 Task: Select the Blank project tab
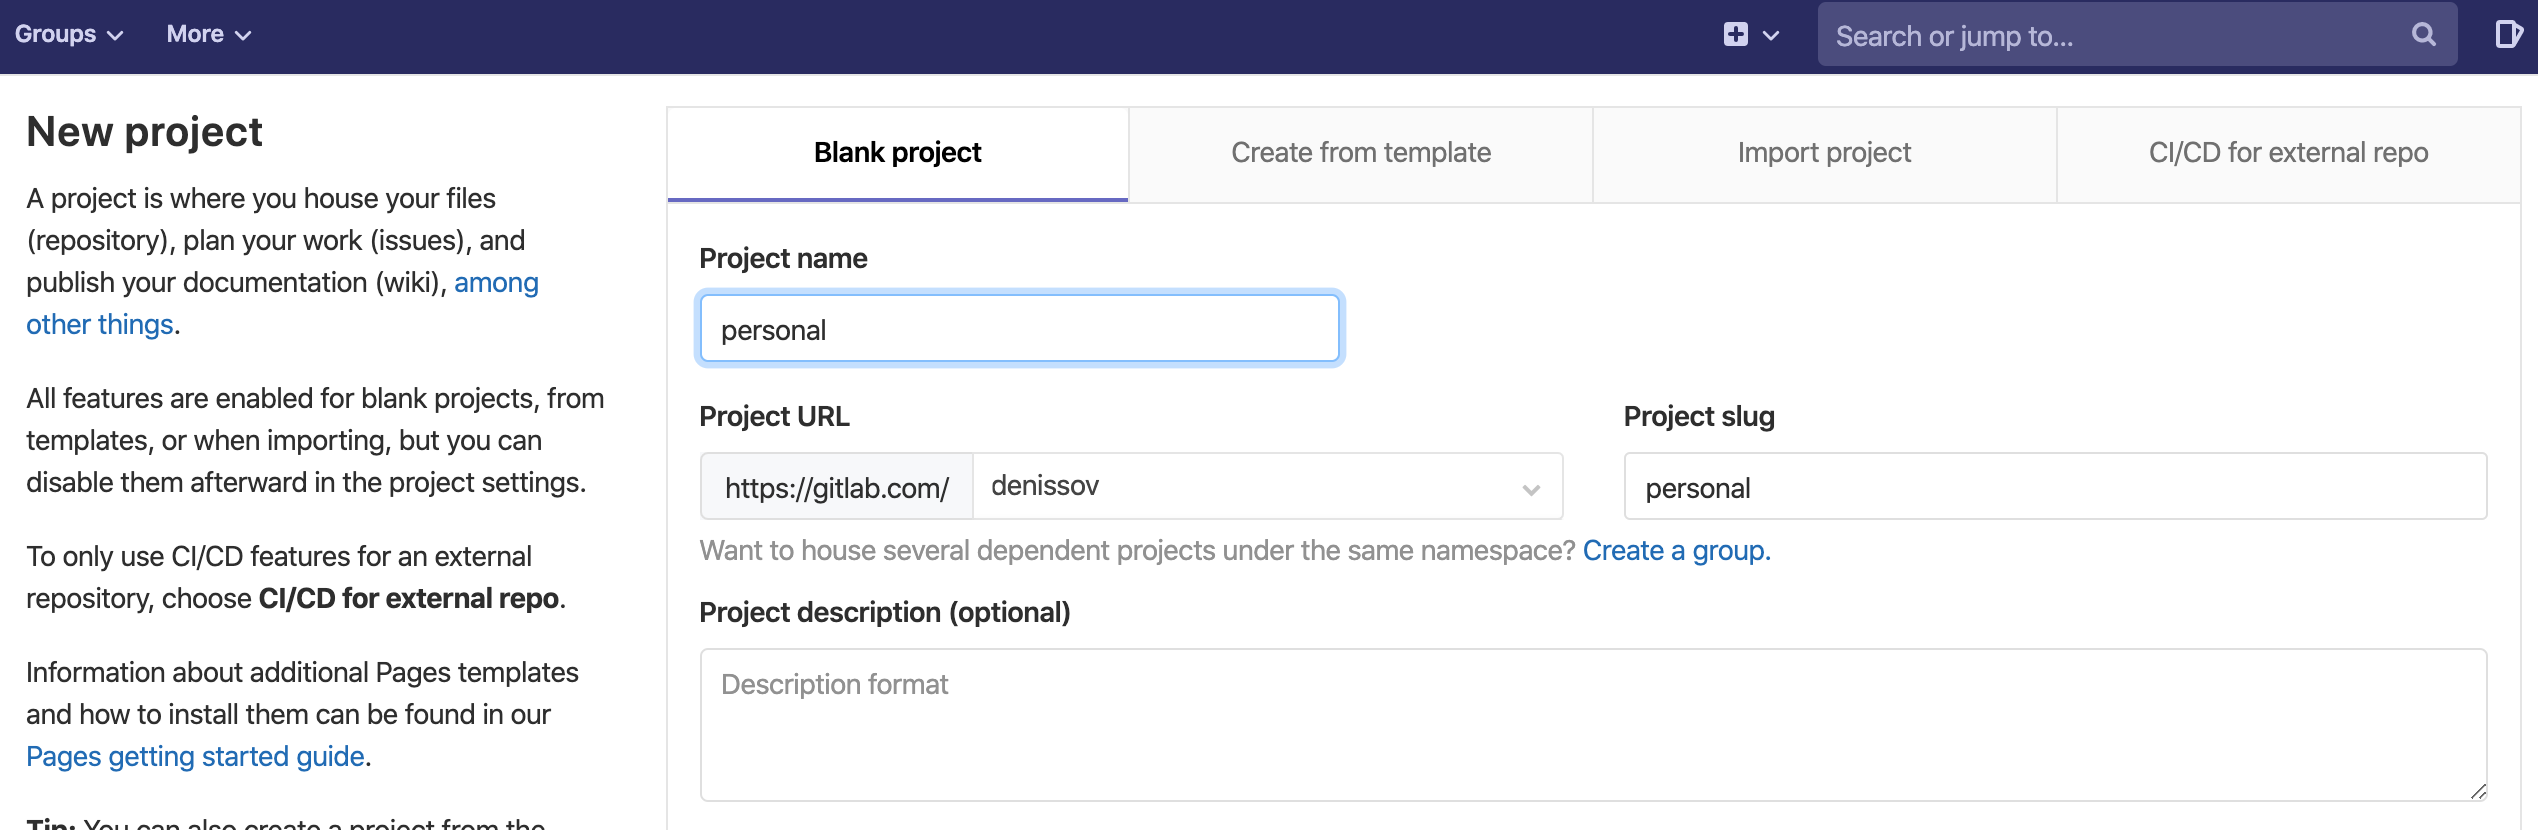pos(897,153)
